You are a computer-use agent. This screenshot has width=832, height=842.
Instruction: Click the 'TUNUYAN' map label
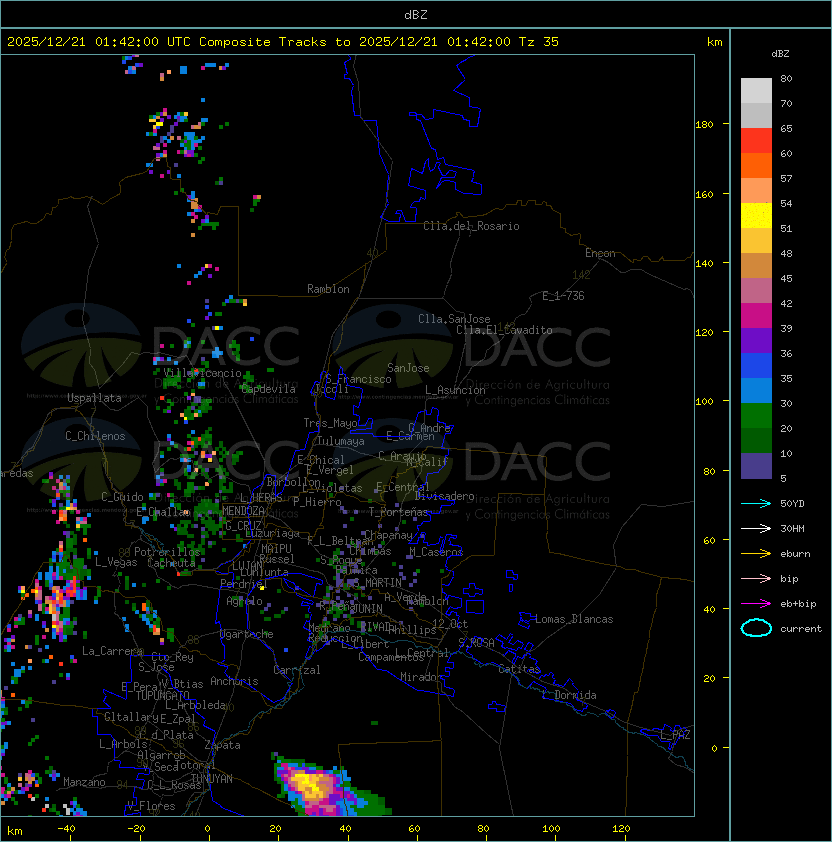click(x=212, y=779)
